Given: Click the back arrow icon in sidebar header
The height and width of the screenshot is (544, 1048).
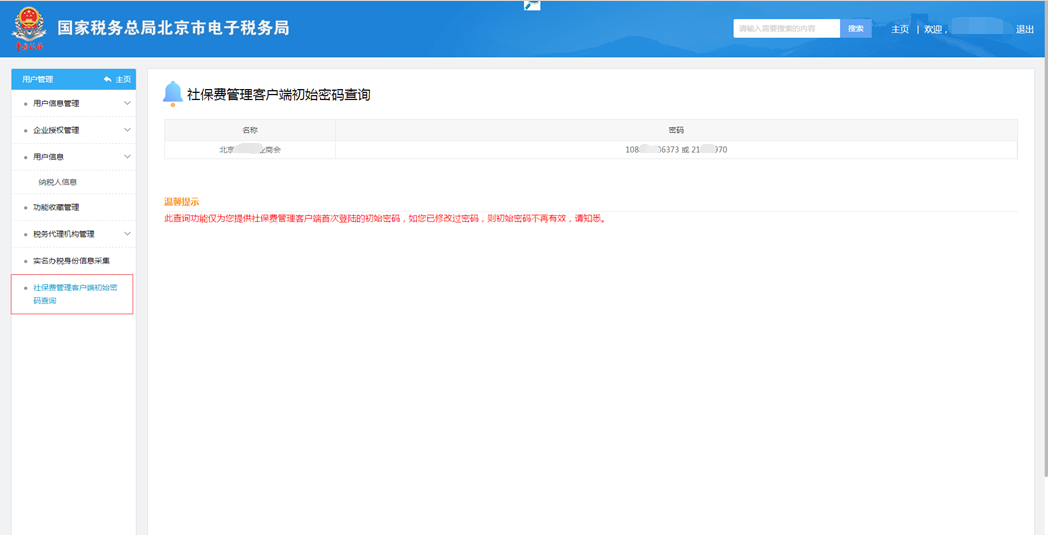Looking at the screenshot, I should [108, 79].
